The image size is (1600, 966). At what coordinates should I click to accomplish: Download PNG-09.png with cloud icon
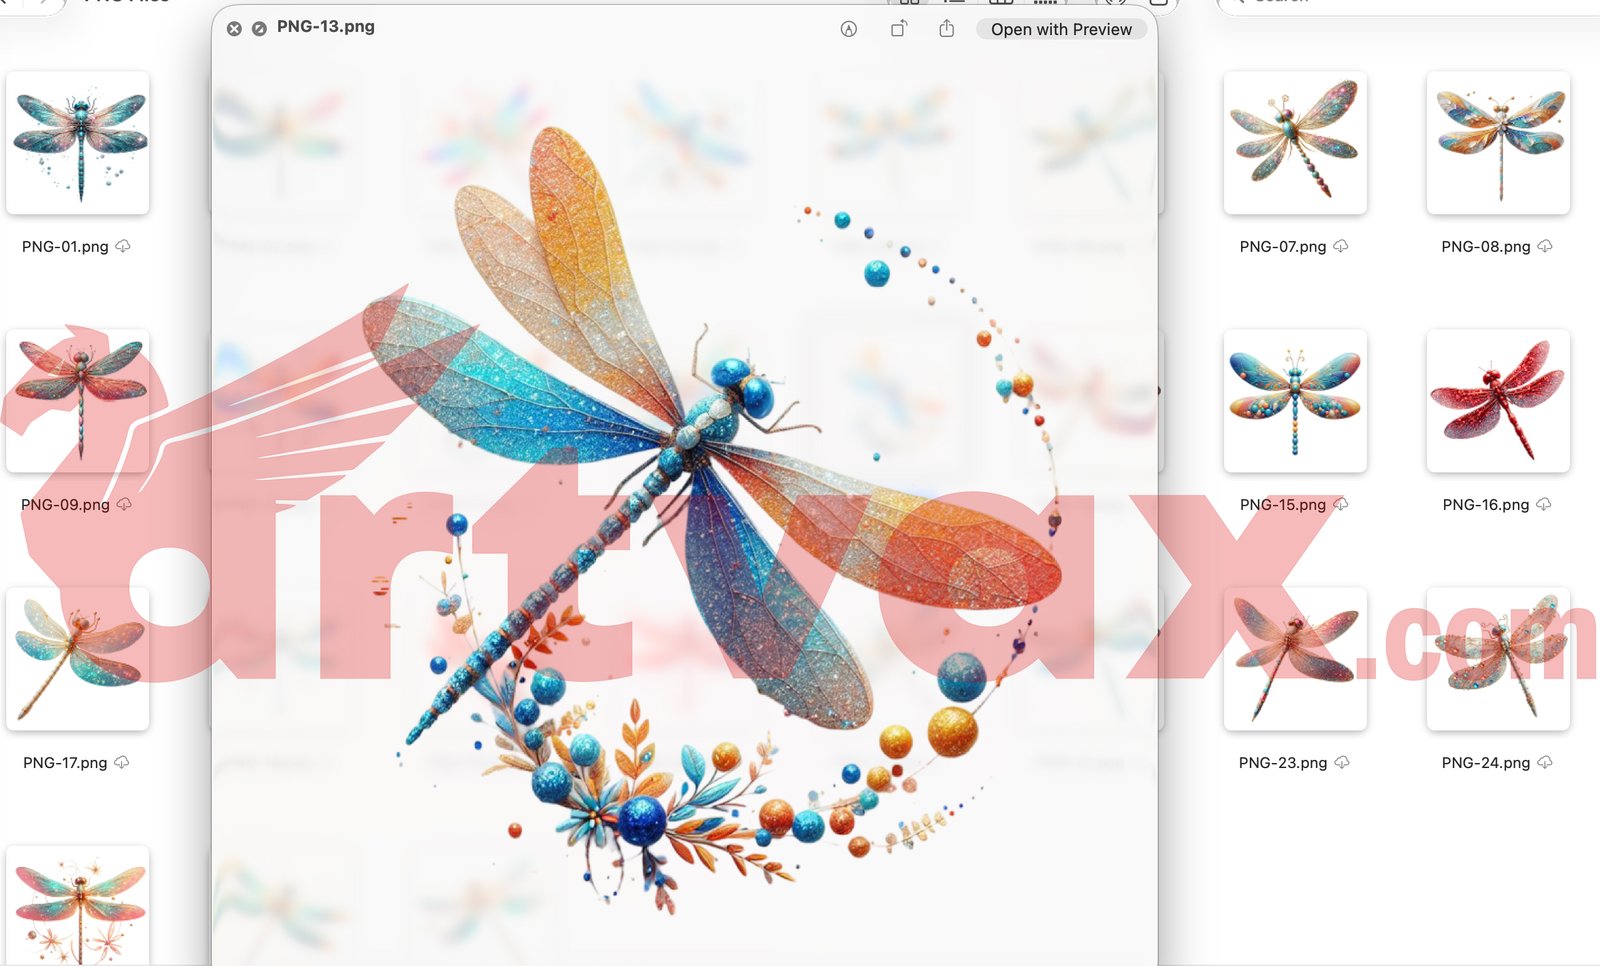tap(124, 504)
